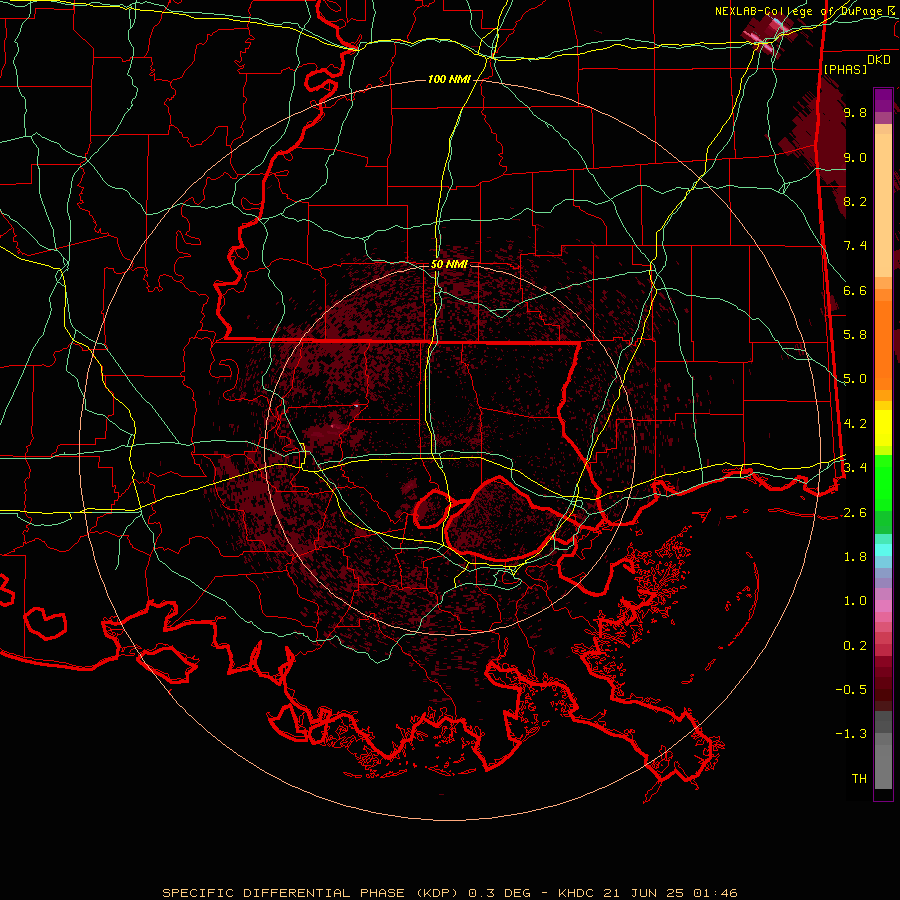Click the 8.2 legend value
The image size is (900, 900).
tap(855, 201)
